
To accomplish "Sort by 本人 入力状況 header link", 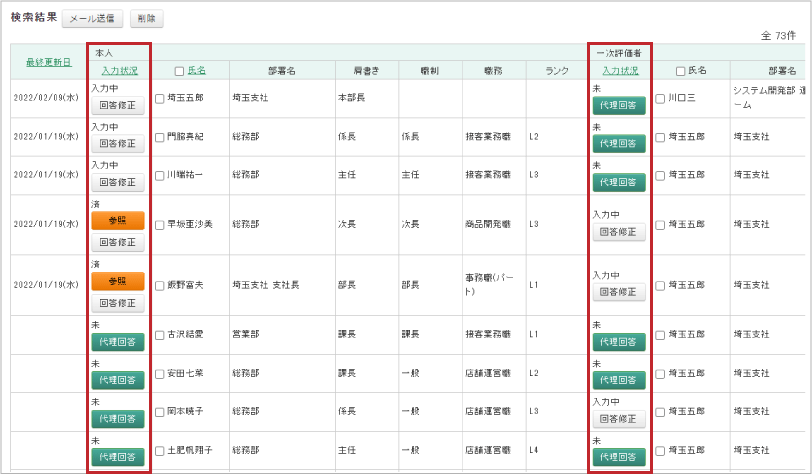I will pyautogui.click(x=120, y=71).
